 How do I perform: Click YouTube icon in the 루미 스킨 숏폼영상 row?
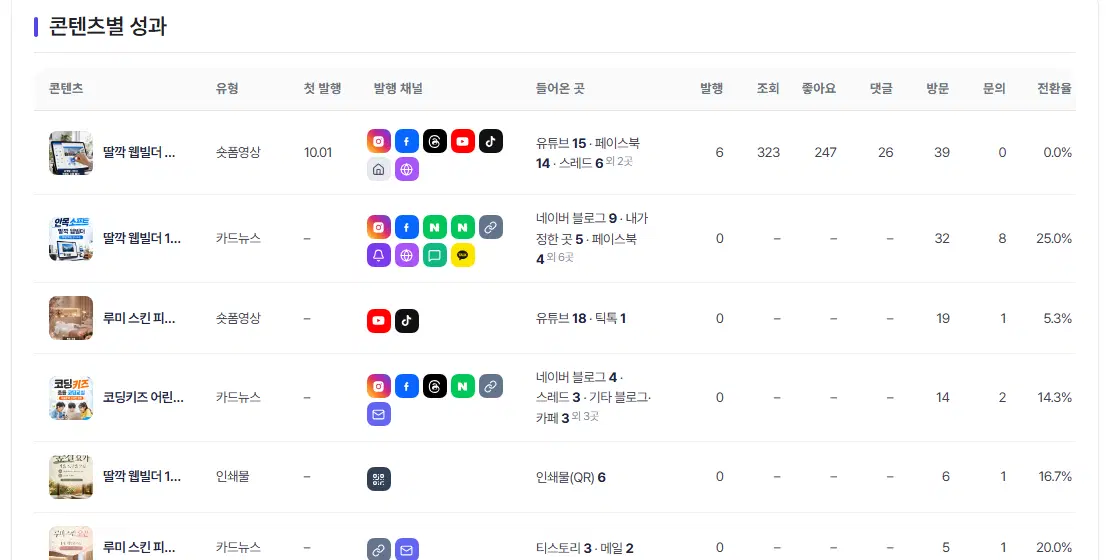click(379, 321)
